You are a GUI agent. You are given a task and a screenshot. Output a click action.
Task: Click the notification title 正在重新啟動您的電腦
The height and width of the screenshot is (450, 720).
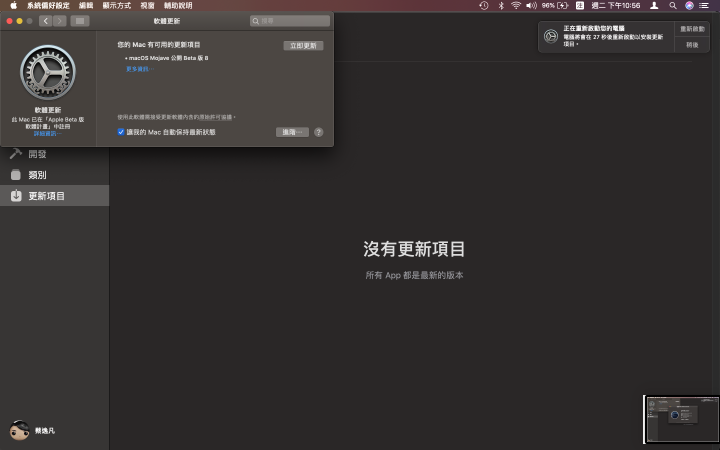594,28
